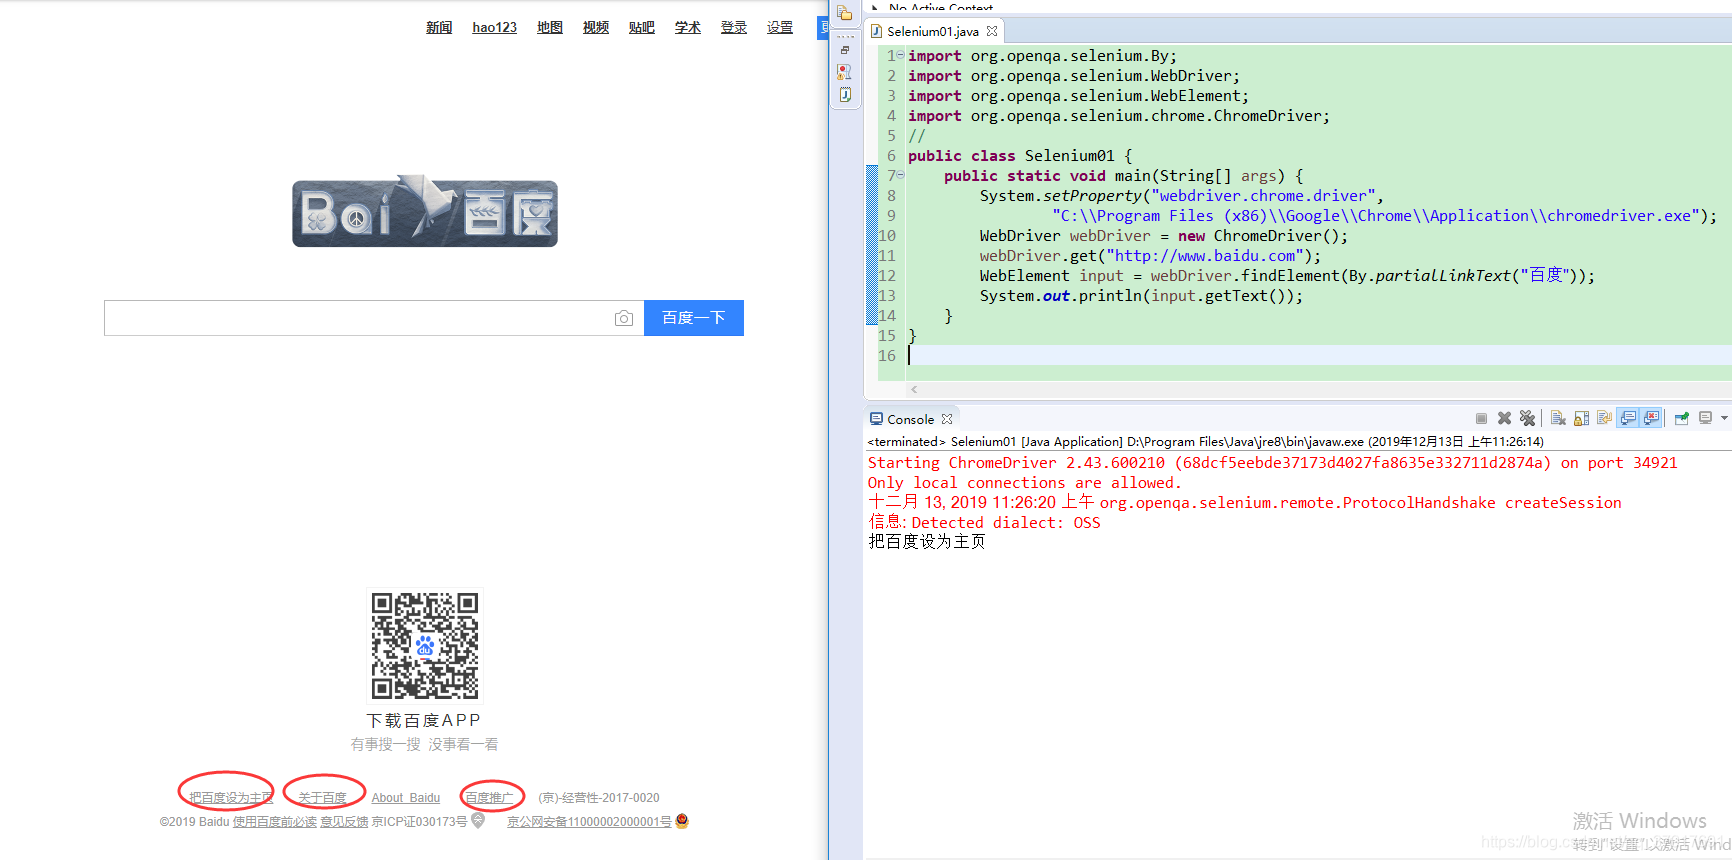Click the camera image-search icon in Baidu
Screen dimensions: 1732x860
pyautogui.click(x=624, y=318)
